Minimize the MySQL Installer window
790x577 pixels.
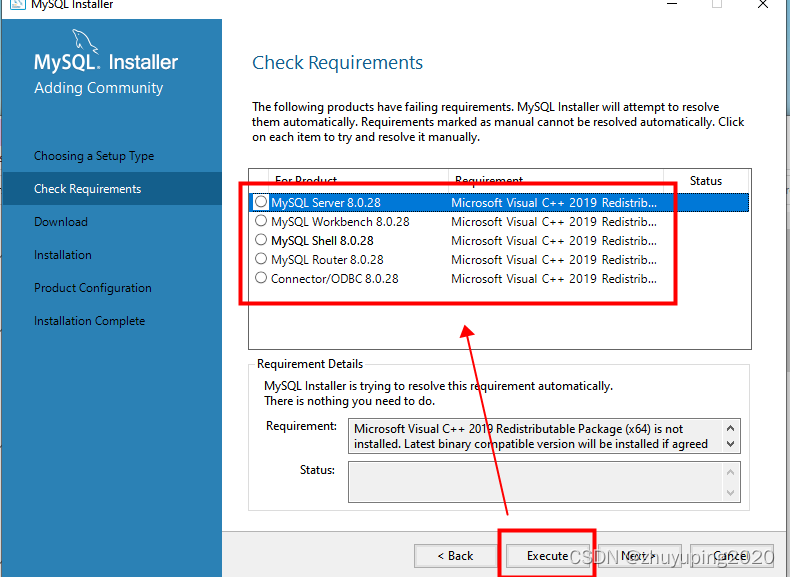[672, 4]
